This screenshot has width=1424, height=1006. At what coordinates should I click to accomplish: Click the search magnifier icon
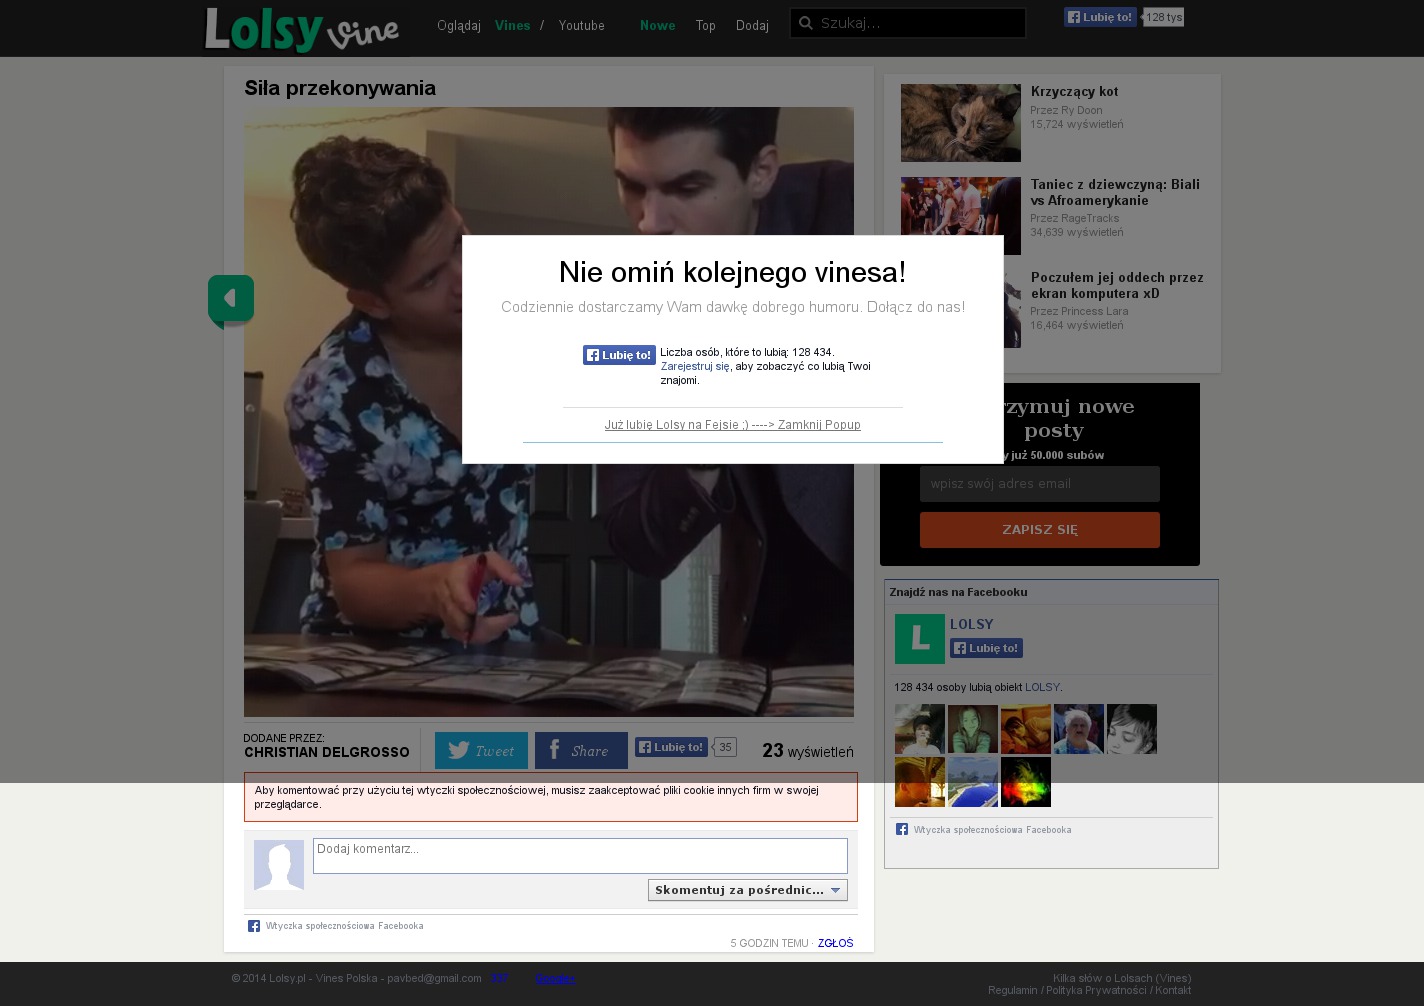(x=804, y=23)
